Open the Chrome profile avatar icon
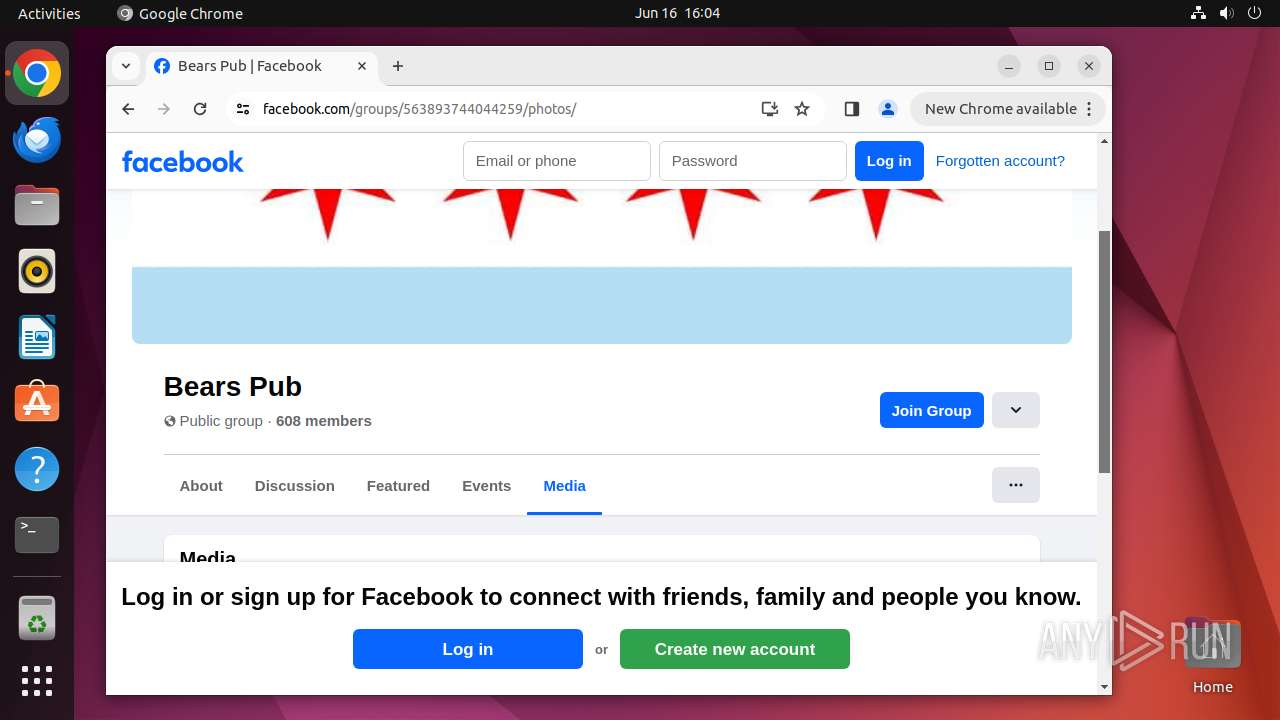 [x=887, y=109]
